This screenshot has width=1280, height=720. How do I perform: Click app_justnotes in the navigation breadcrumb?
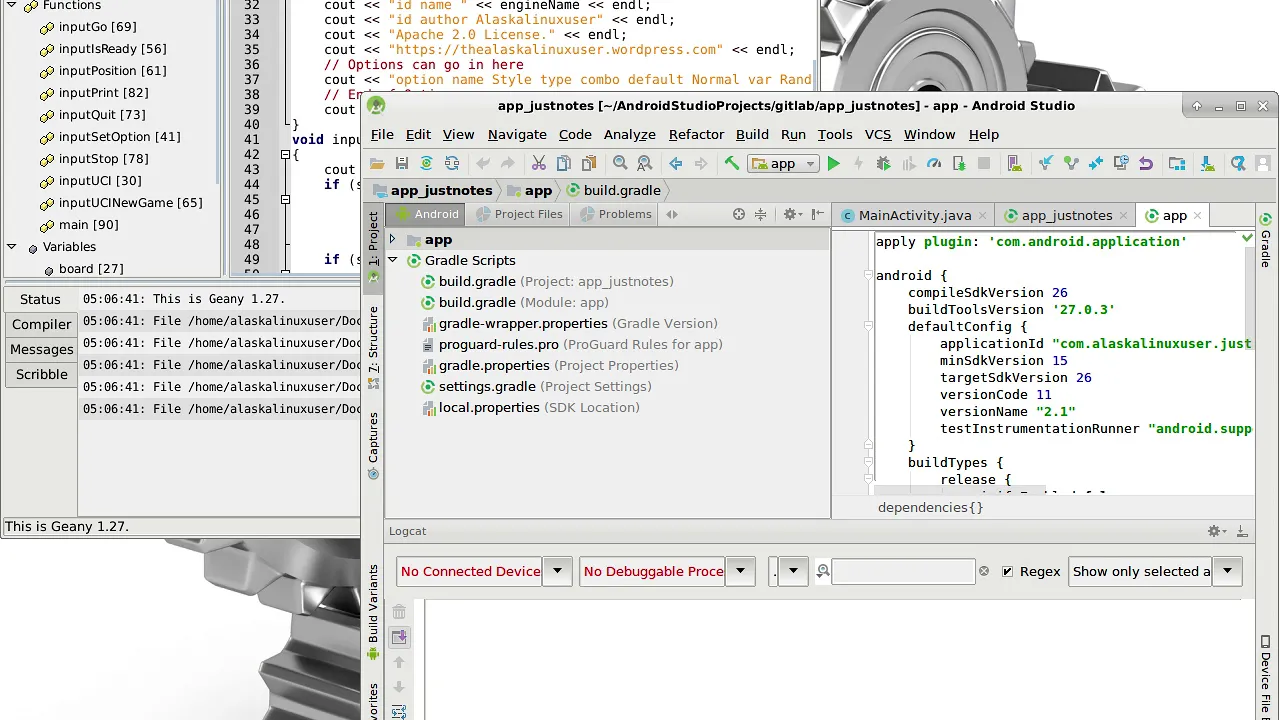coord(432,190)
